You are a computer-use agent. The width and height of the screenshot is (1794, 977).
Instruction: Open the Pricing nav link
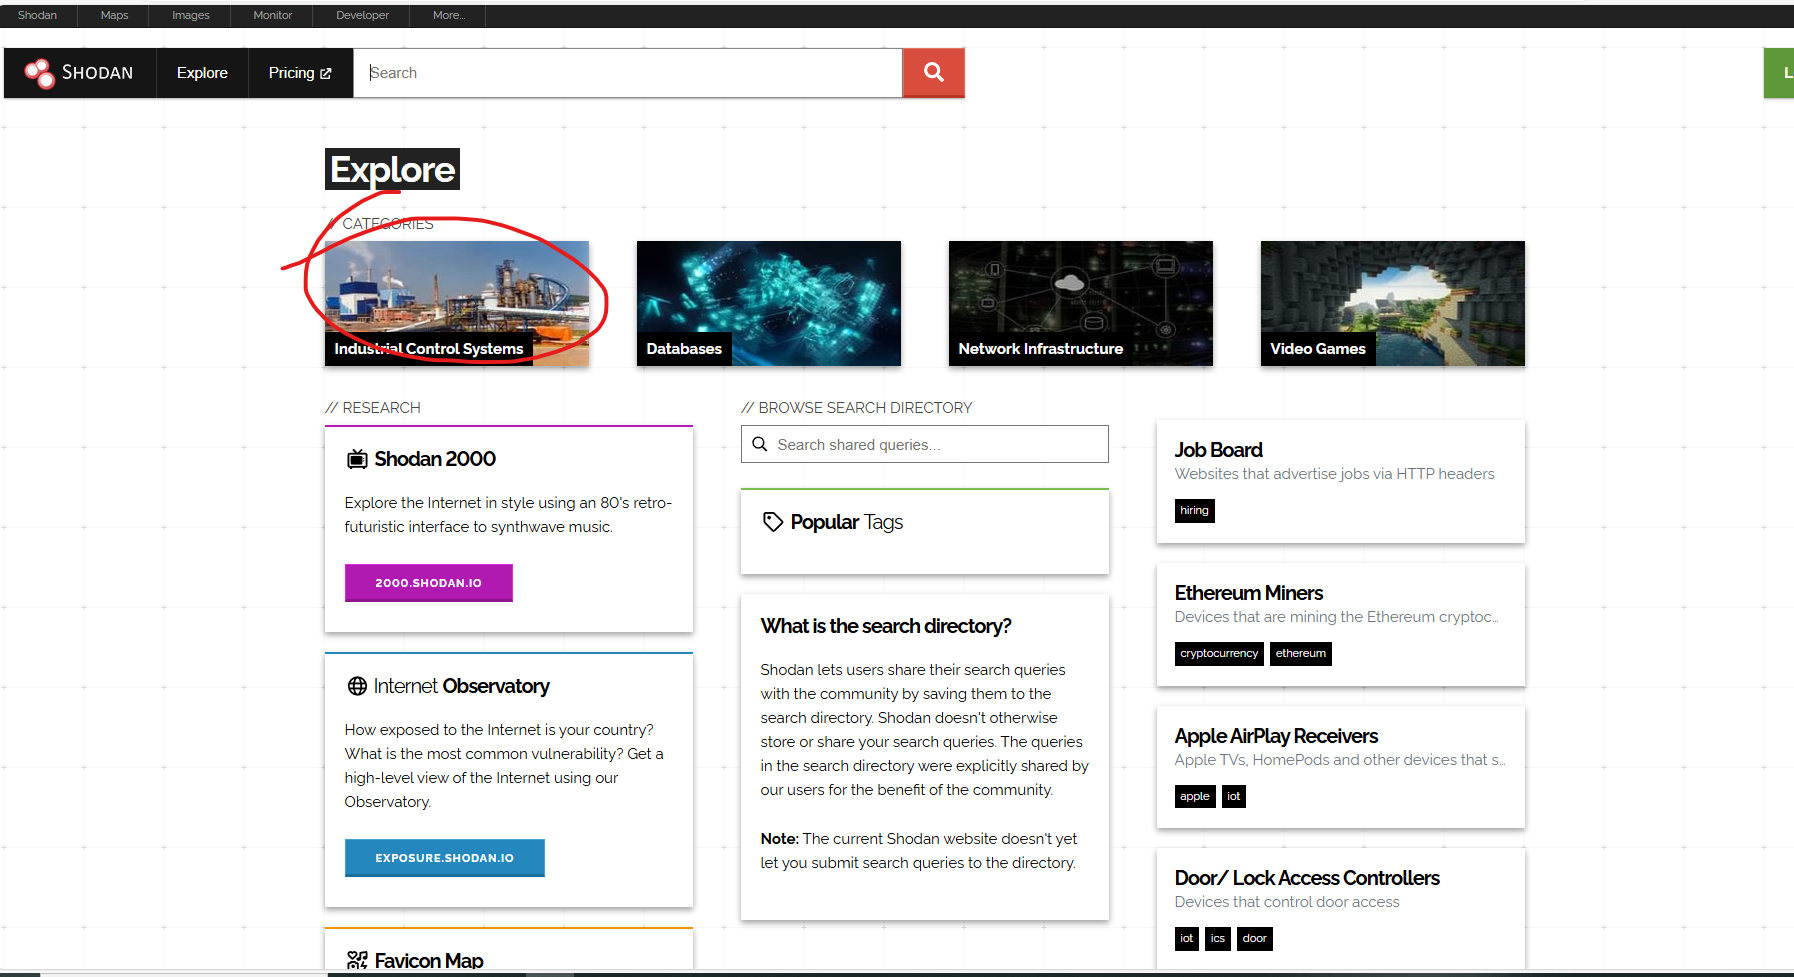click(x=300, y=73)
